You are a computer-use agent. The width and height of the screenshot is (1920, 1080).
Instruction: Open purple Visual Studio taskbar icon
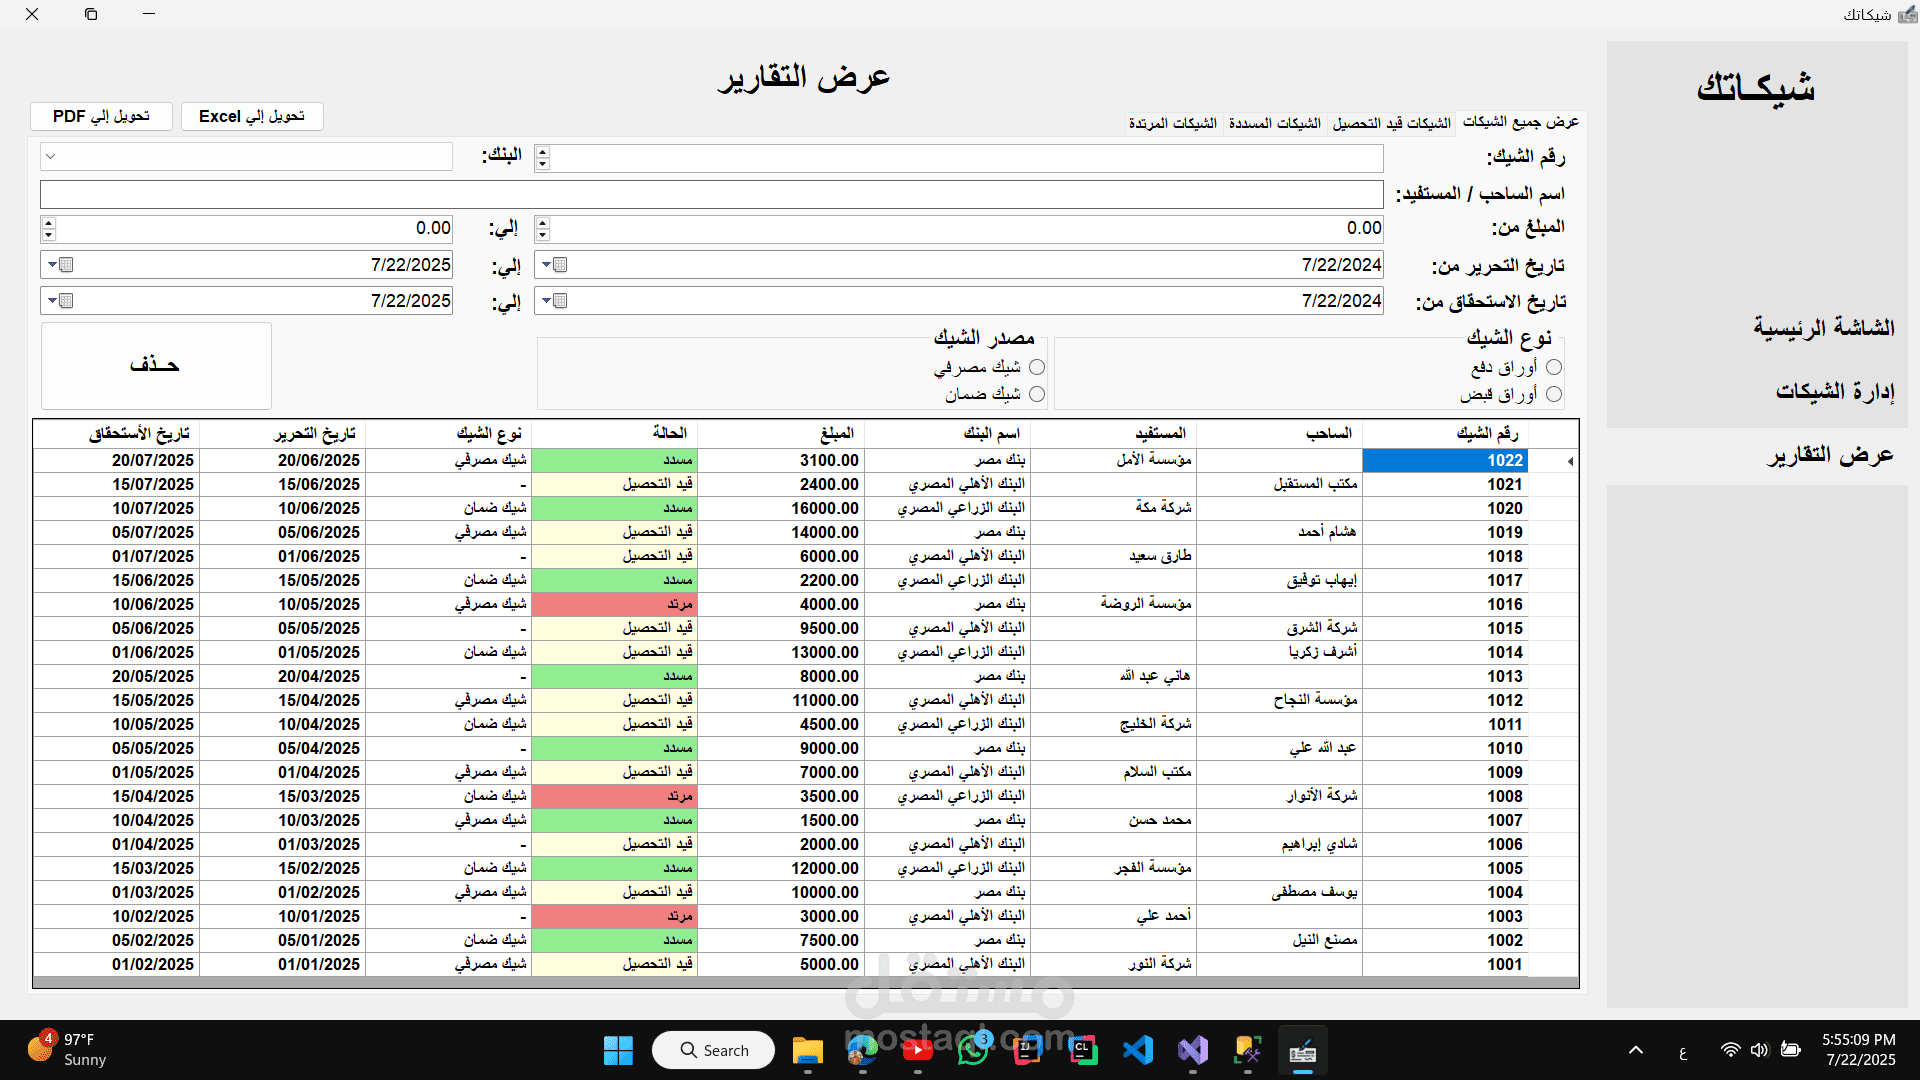pos(1193,1051)
